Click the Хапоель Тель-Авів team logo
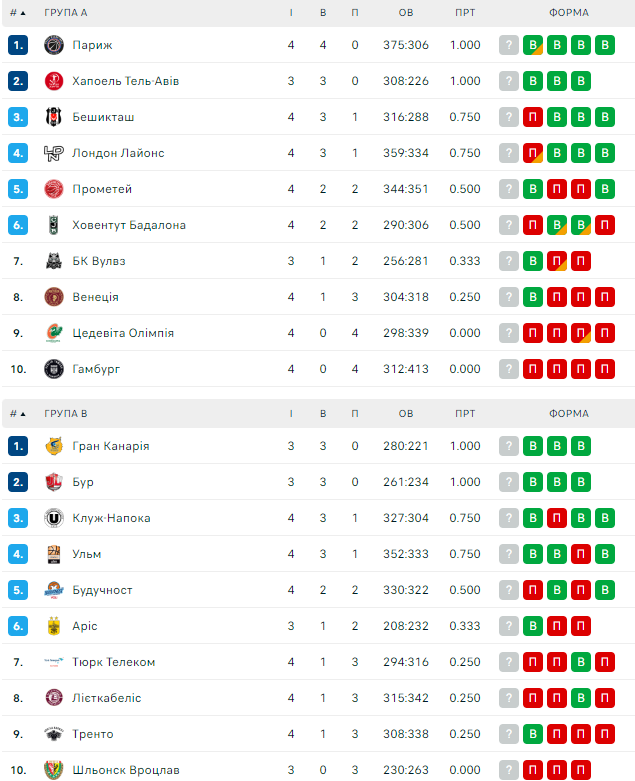 54,81
